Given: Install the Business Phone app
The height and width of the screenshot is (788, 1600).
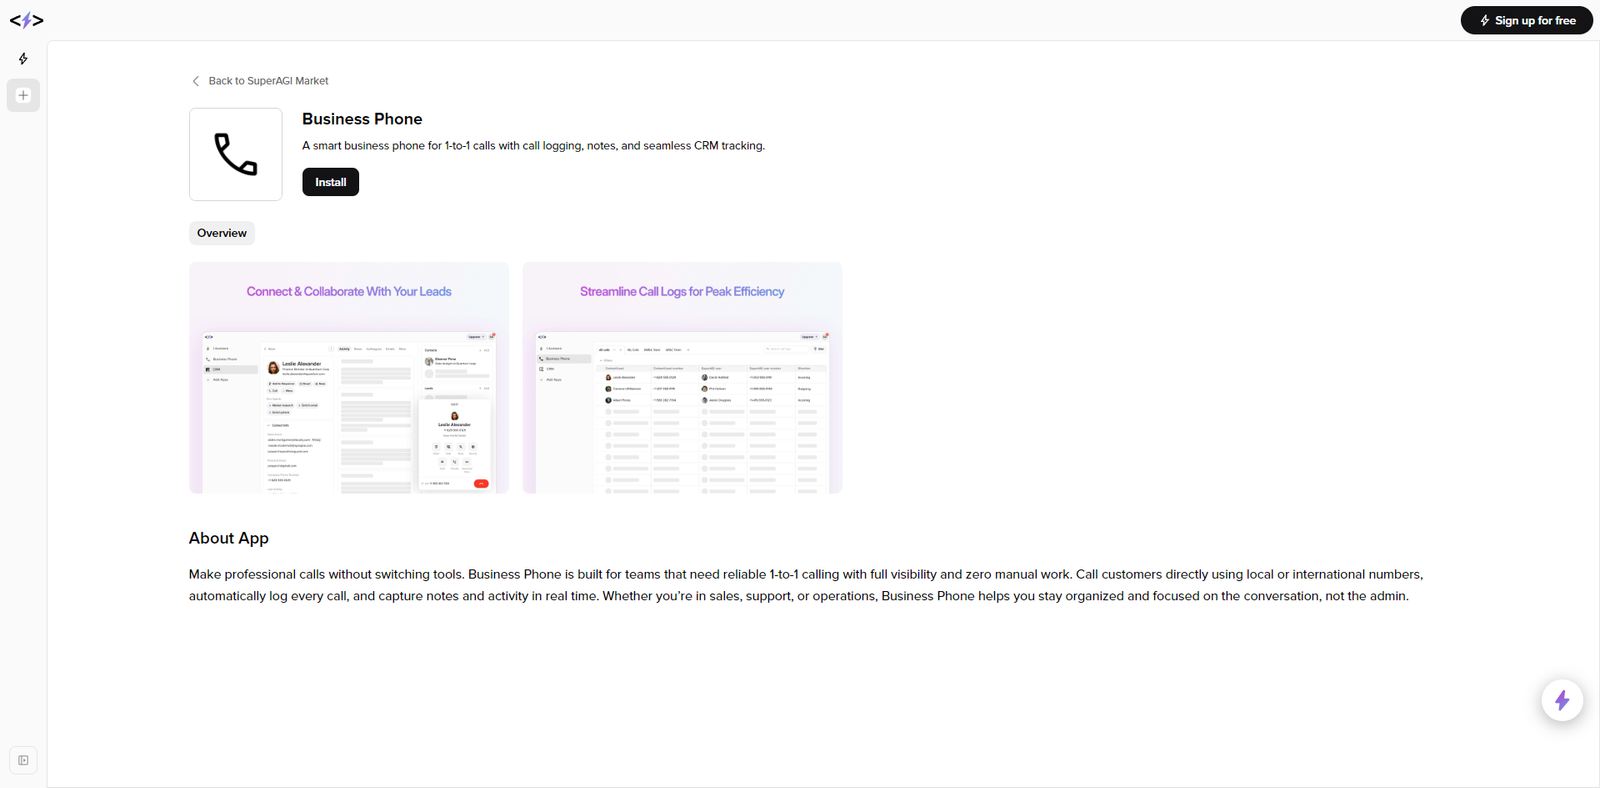Looking at the screenshot, I should [330, 182].
